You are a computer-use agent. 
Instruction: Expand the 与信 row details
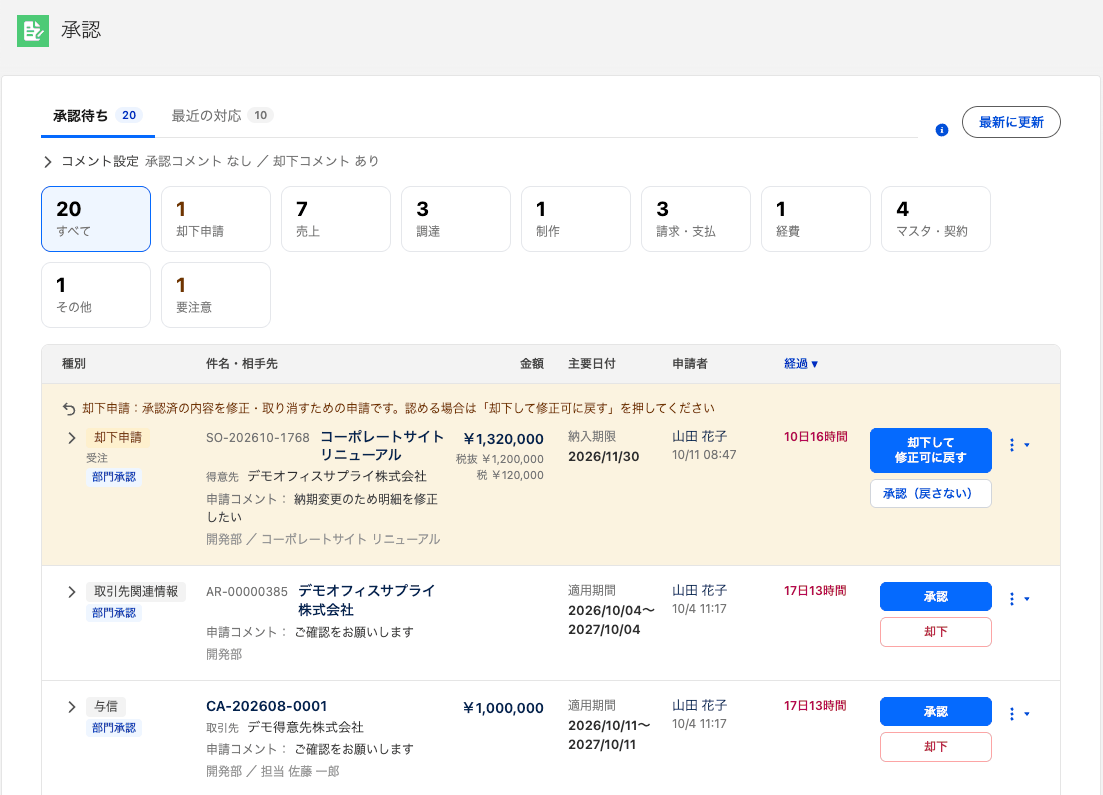click(x=72, y=706)
